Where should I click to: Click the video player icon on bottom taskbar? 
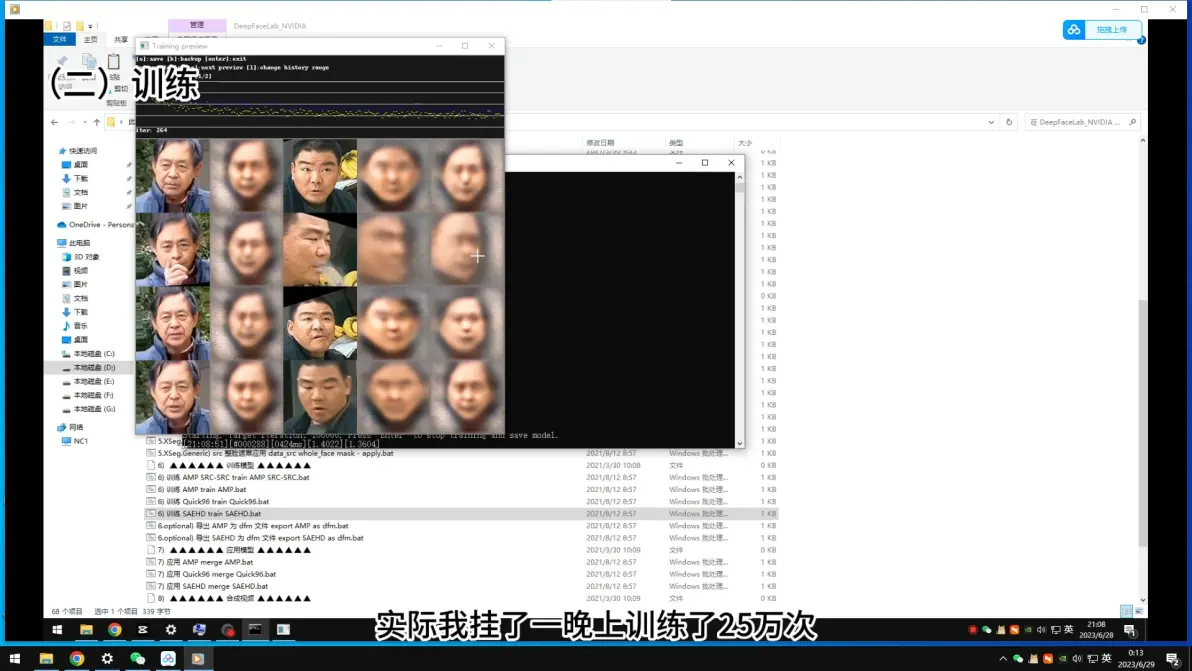[198, 659]
